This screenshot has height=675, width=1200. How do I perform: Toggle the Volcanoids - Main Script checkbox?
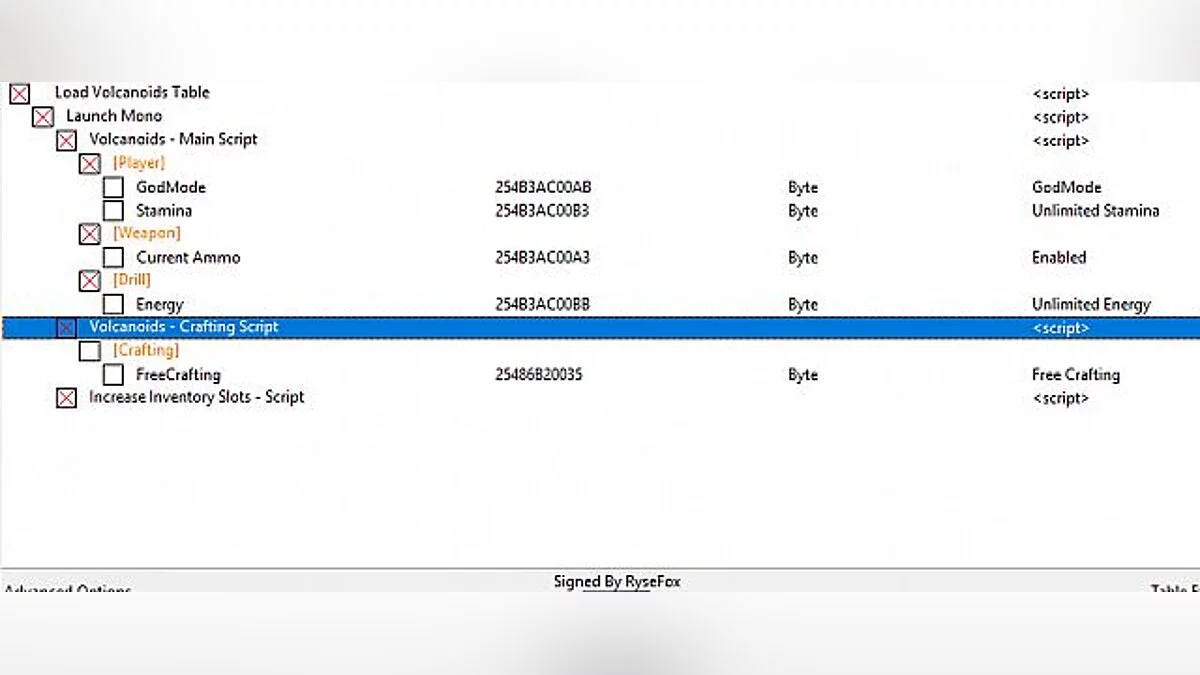click(x=66, y=141)
